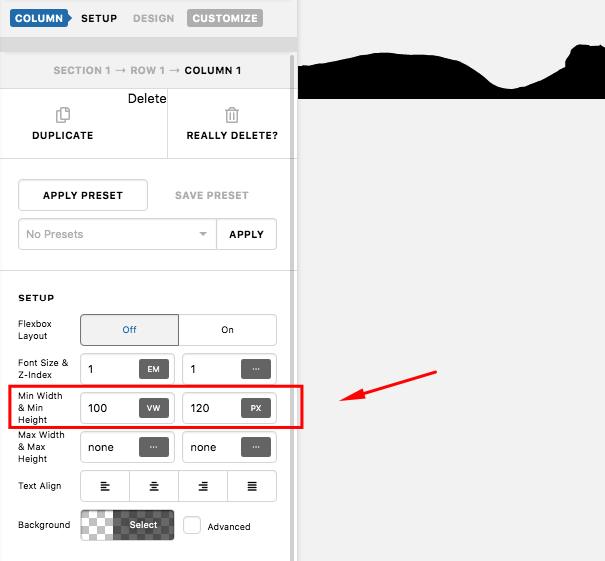Image resolution: width=605 pixels, height=561 pixels.
Task: Select left text align icon
Action: point(104,486)
